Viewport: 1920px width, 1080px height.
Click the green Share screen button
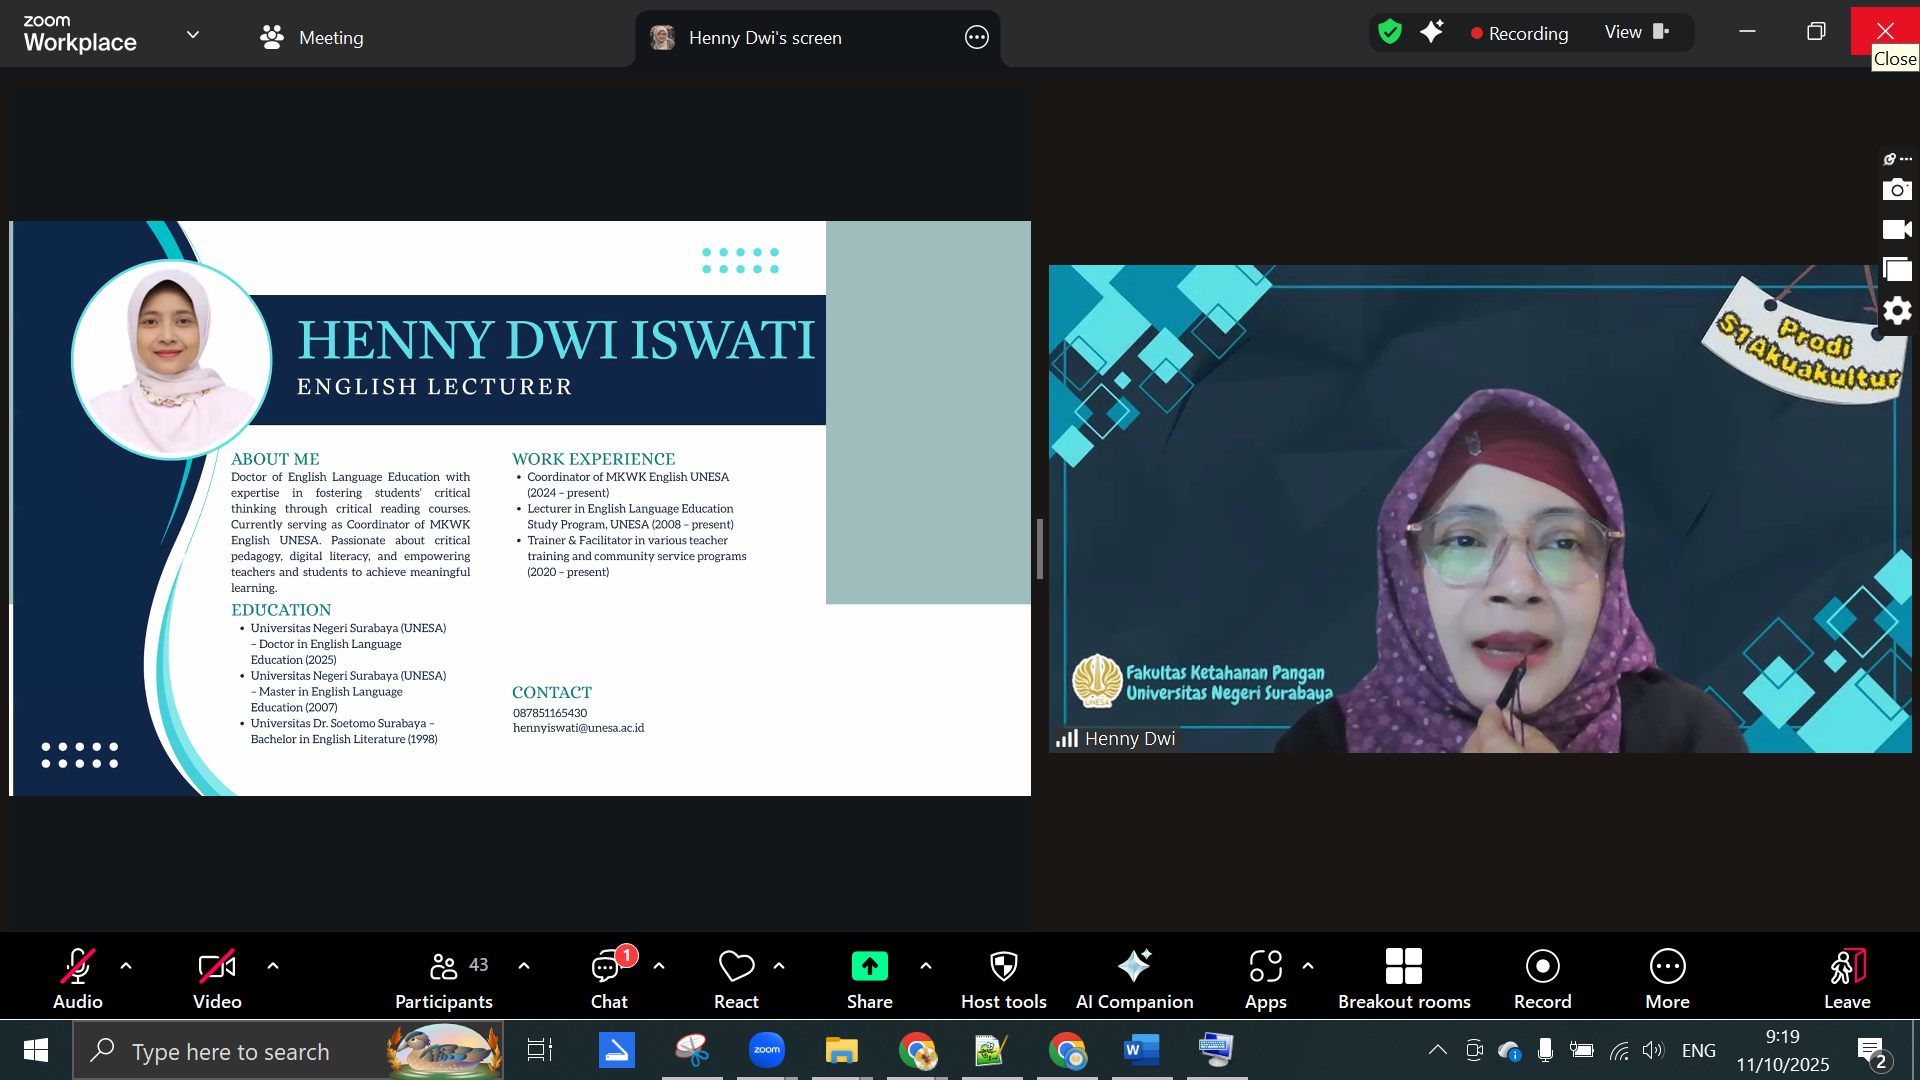tap(869, 967)
